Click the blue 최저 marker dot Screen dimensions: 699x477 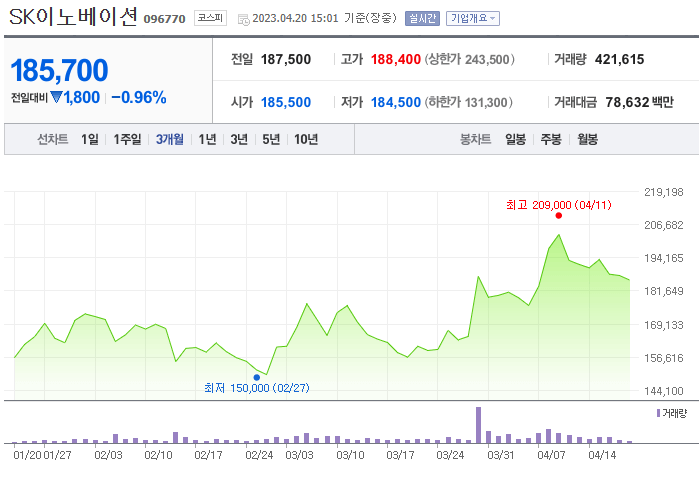point(257,378)
